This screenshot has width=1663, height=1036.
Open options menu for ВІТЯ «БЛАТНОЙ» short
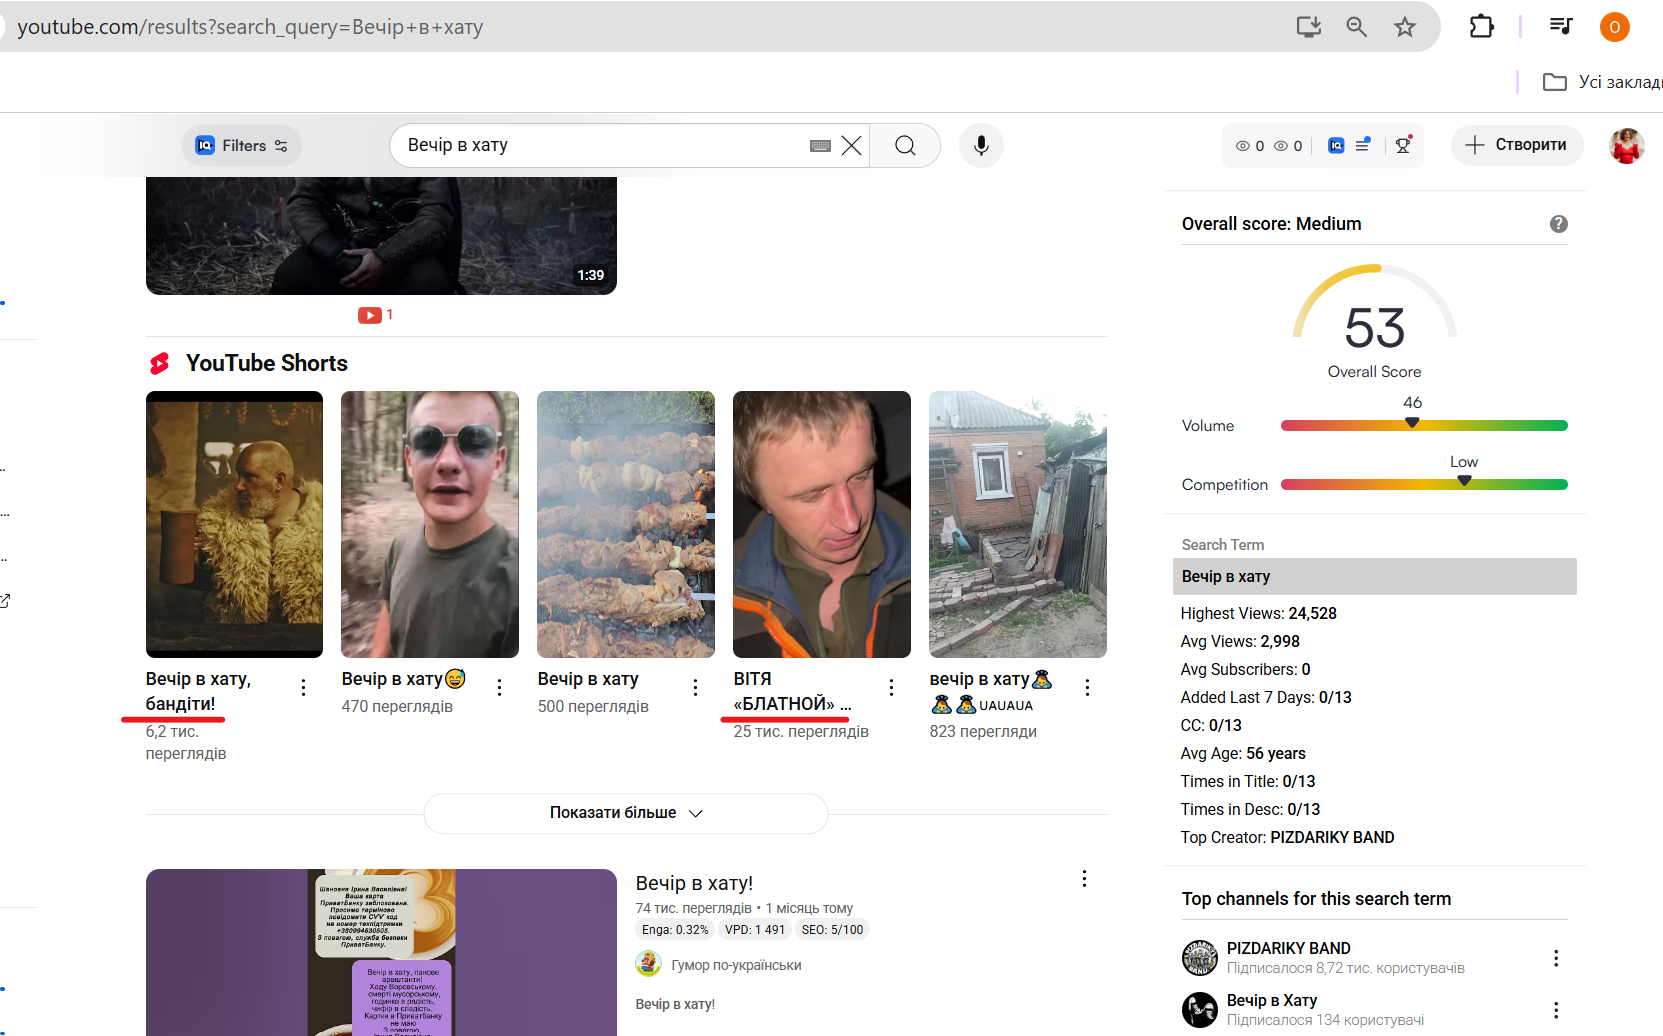891,687
